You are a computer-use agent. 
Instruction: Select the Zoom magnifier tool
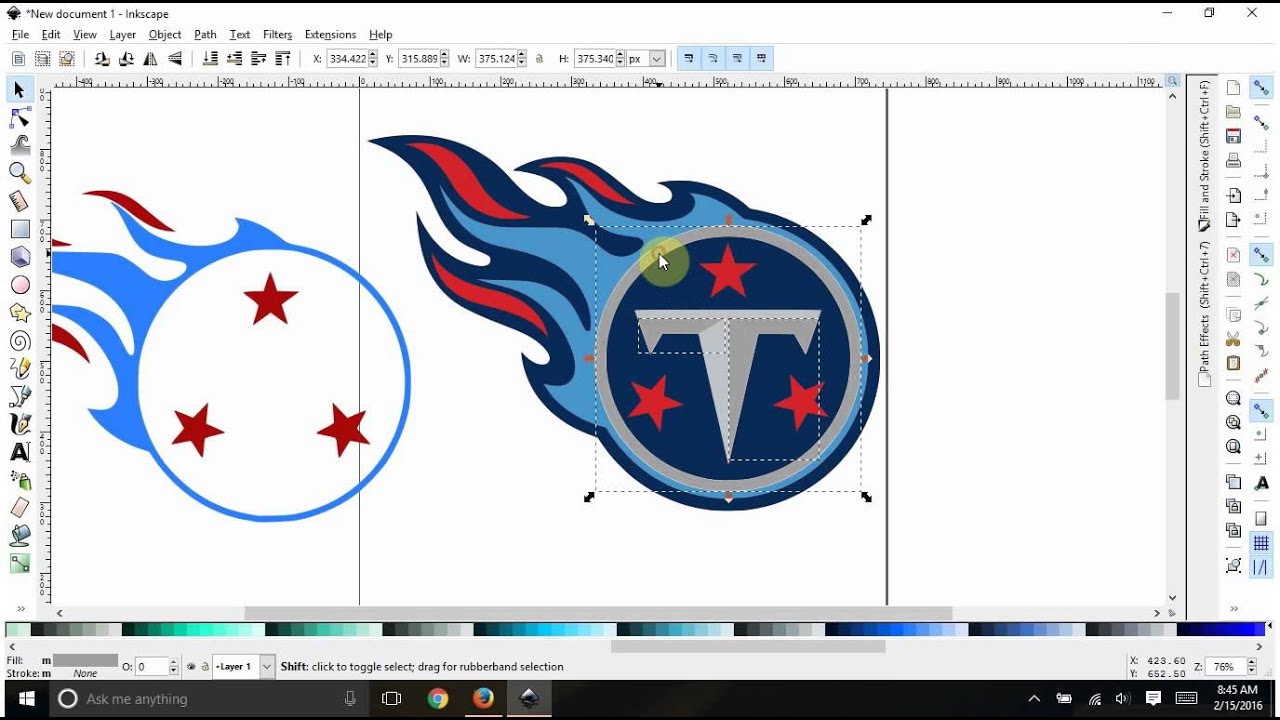coord(19,173)
